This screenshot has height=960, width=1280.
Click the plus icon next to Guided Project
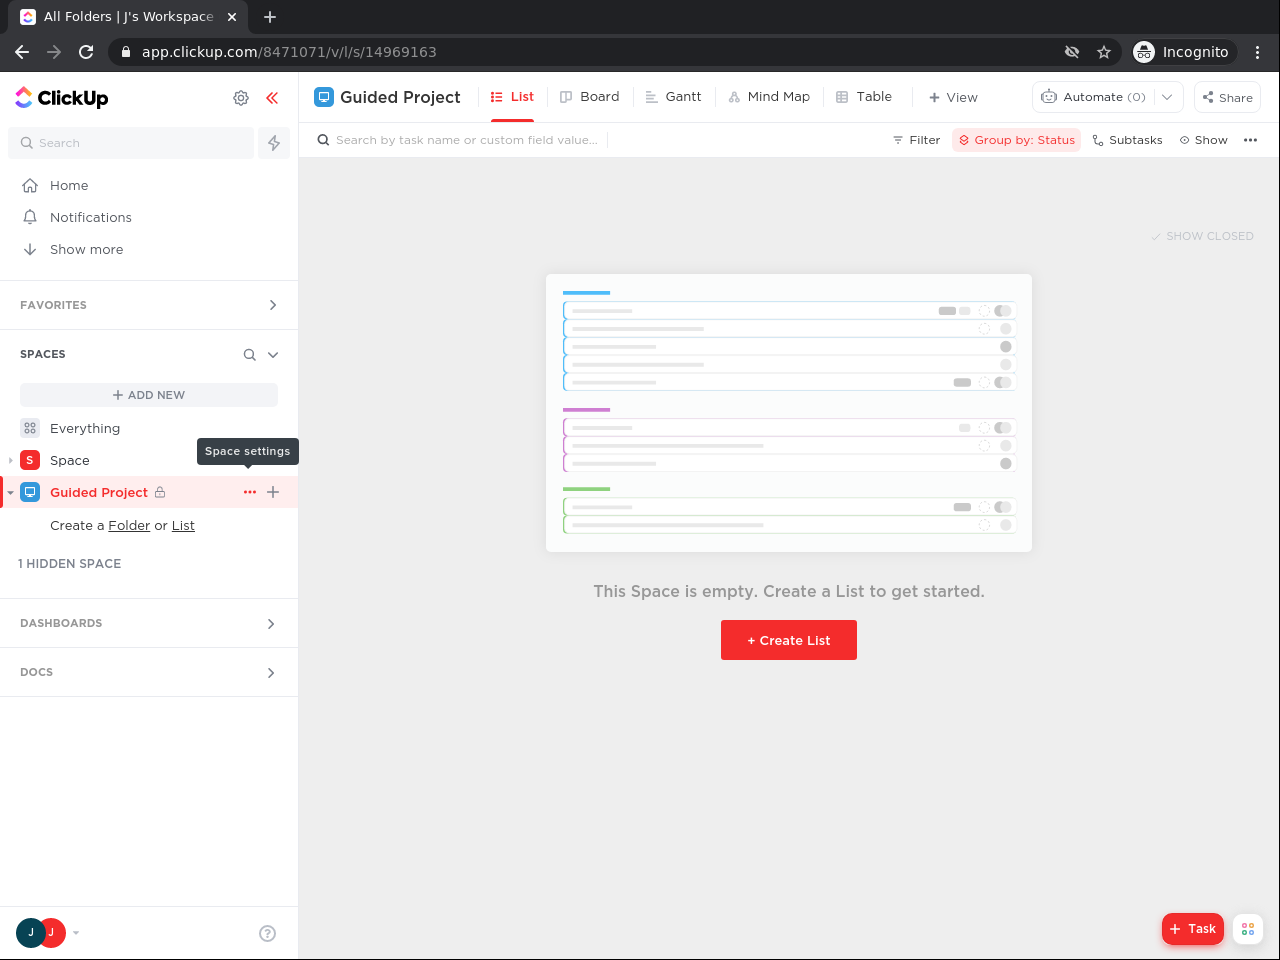[x=273, y=492]
